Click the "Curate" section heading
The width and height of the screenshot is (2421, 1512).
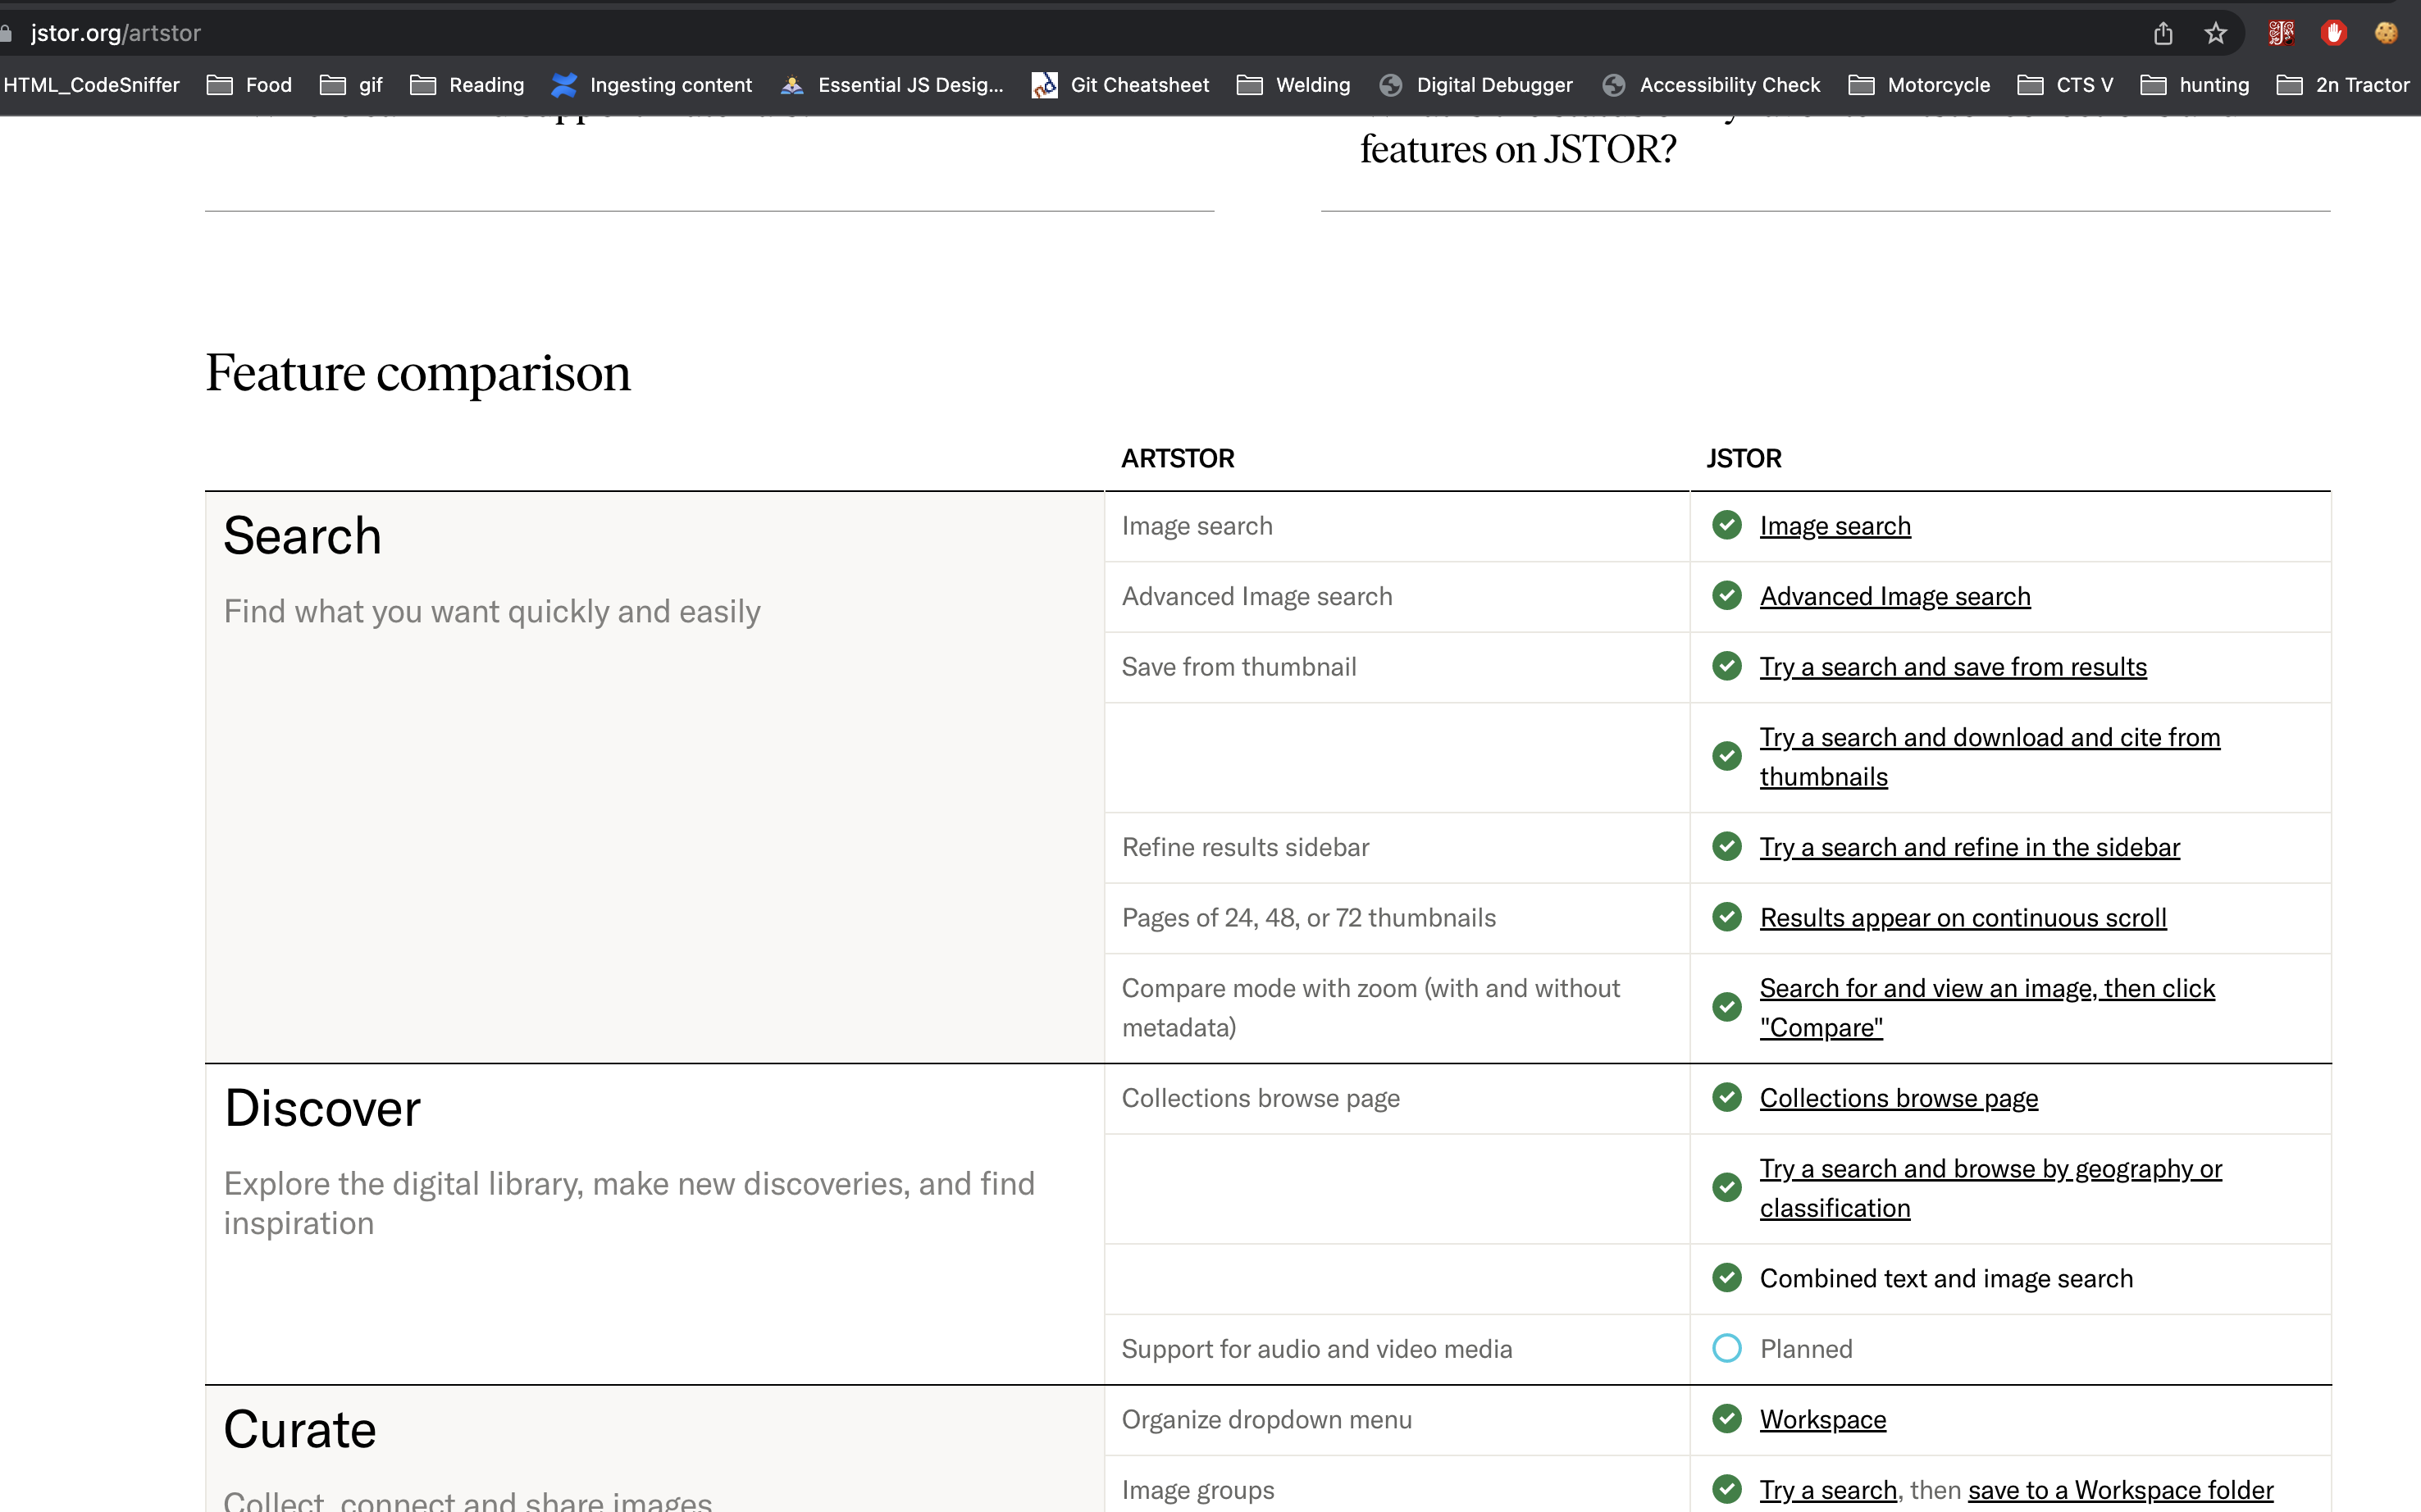click(x=300, y=1430)
